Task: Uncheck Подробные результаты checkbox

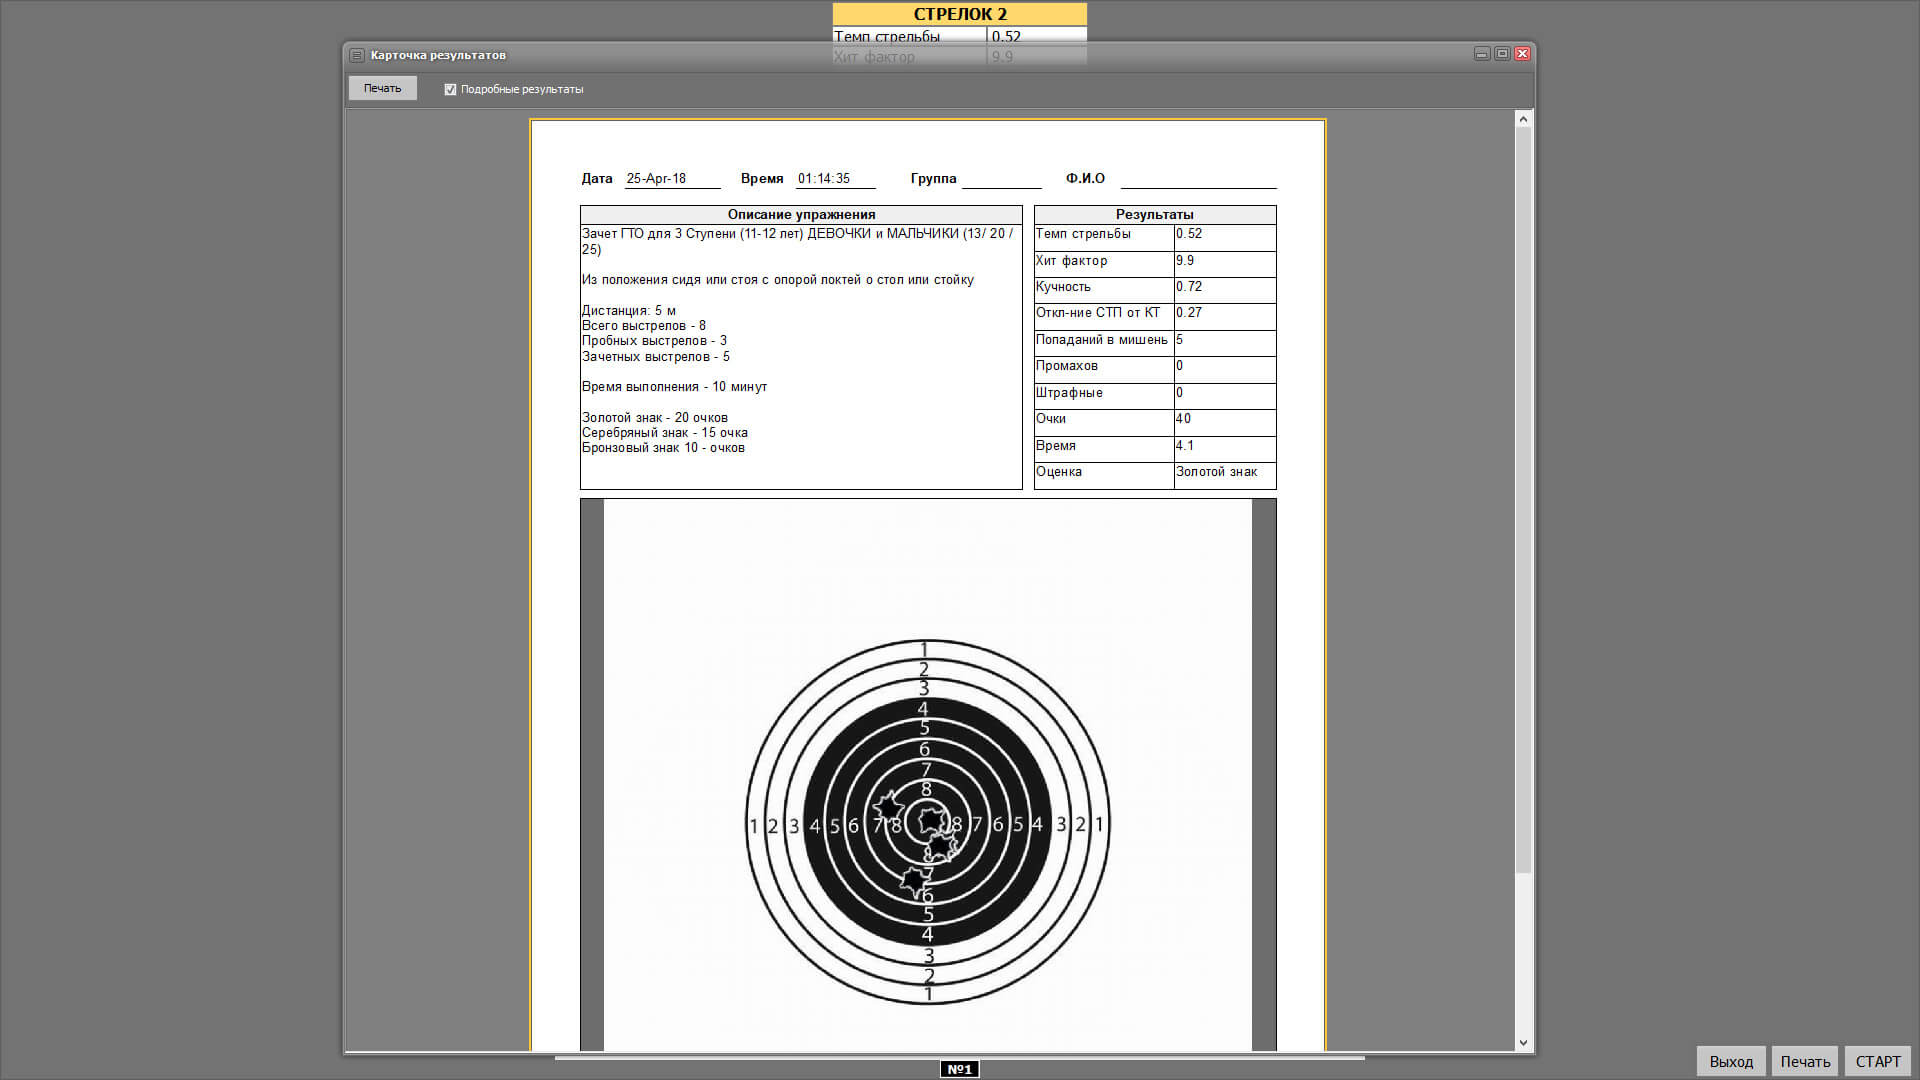Action: pyautogui.click(x=450, y=89)
